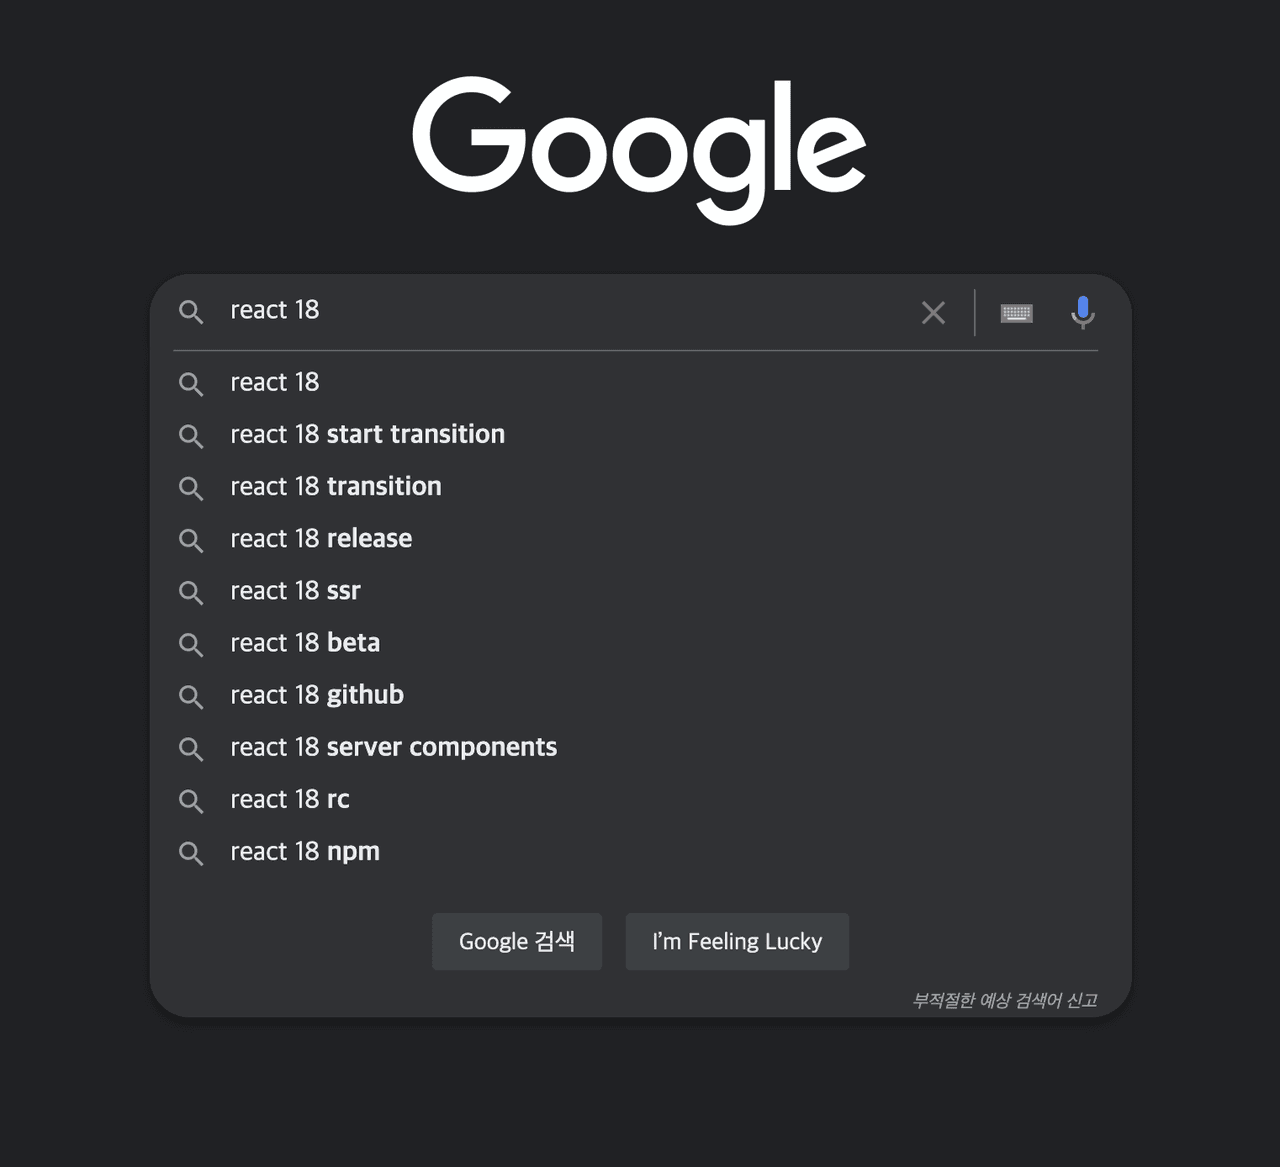Select the "react 18 beta" suggestion
The width and height of the screenshot is (1280, 1167).
coord(305,643)
